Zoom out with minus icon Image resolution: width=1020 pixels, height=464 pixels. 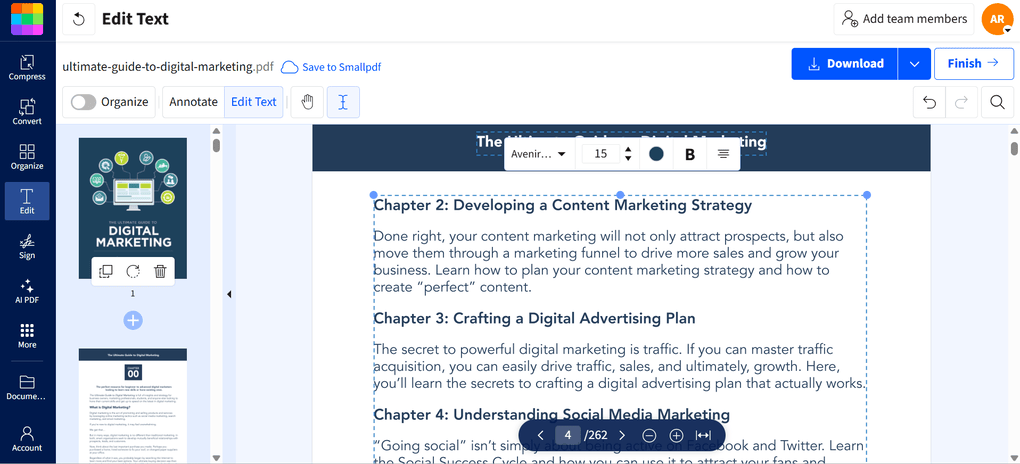click(x=649, y=435)
